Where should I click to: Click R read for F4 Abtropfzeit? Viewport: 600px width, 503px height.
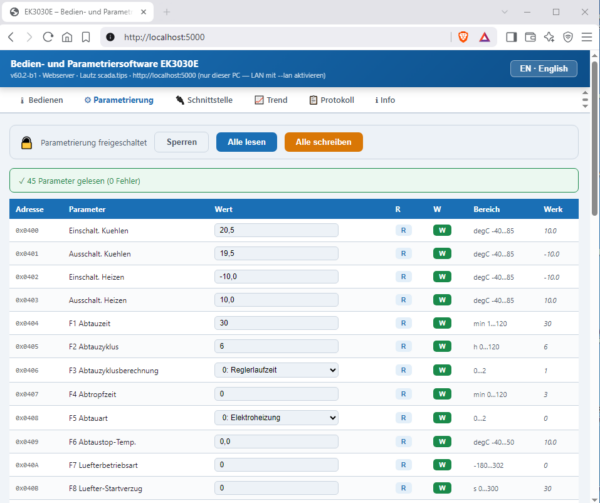[403, 394]
